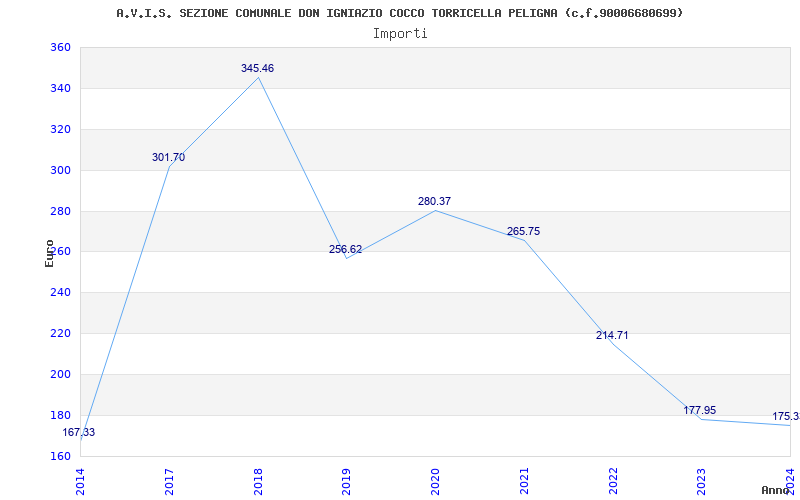Select the 2020 x-axis year label
This screenshot has height=500, width=800.
coord(436,481)
